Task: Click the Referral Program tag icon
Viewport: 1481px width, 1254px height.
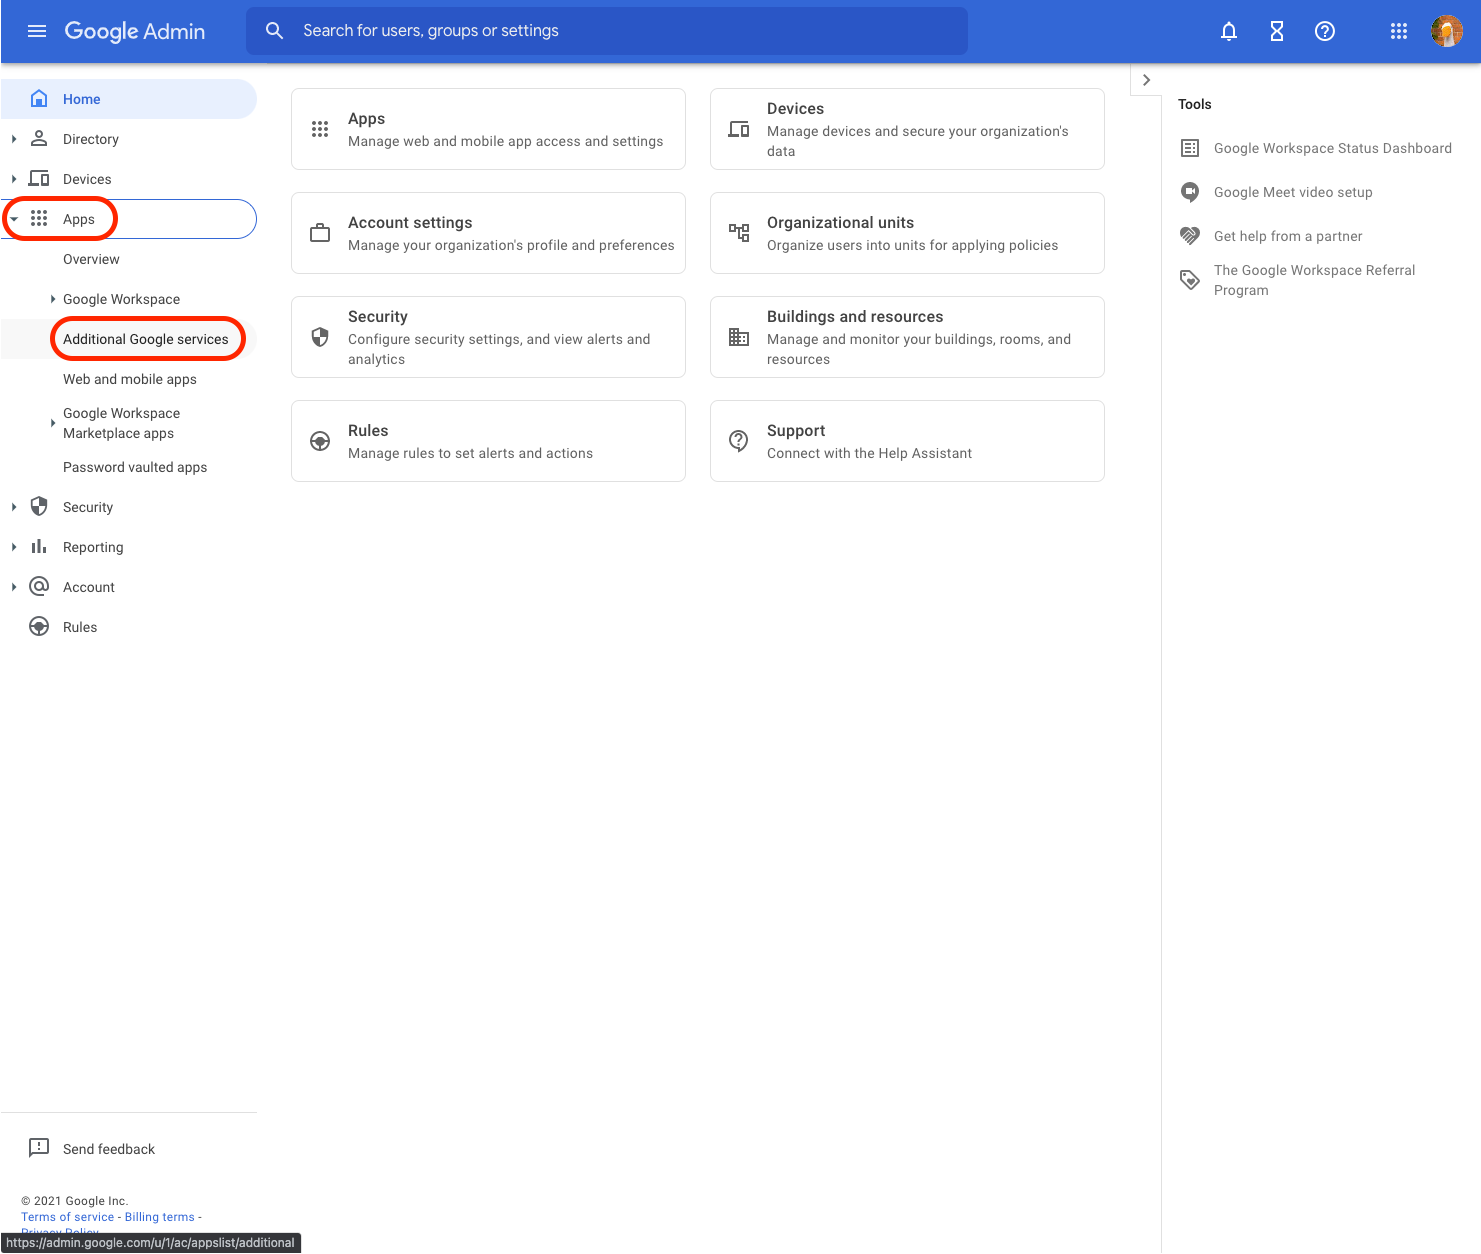Action: point(1190,280)
